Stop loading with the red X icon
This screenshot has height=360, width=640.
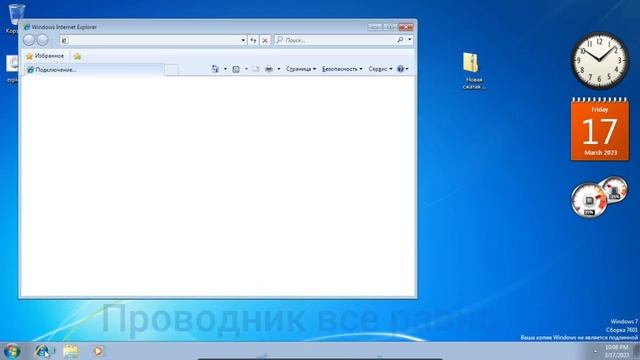(x=265, y=40)
